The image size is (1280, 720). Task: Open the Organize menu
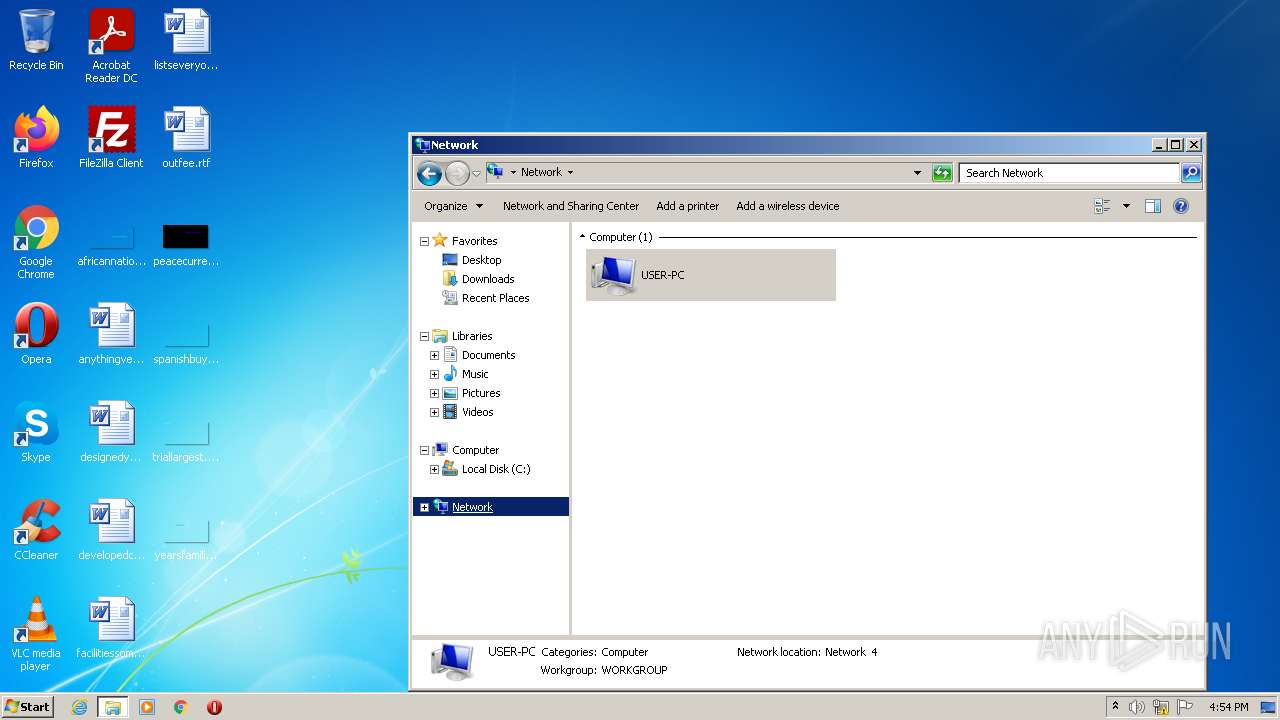pos(453,206)
